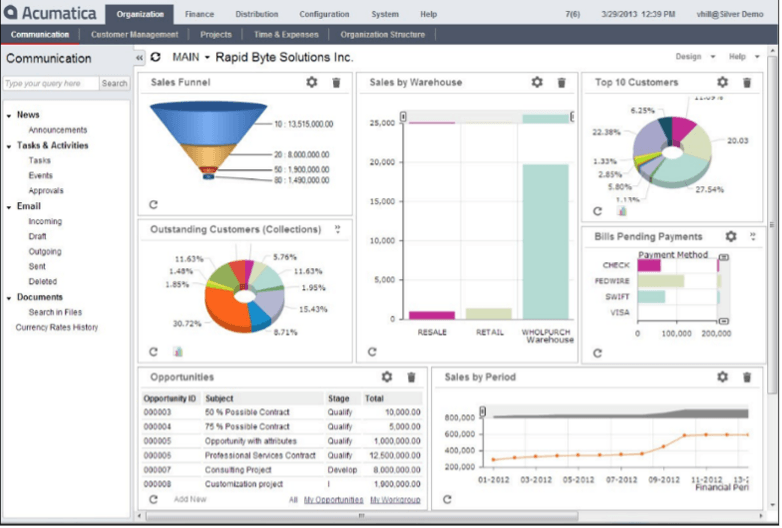Screen dimensions: 782x528
Task: Delete the Sales by Period widget
Action: [x=747, y=377]
